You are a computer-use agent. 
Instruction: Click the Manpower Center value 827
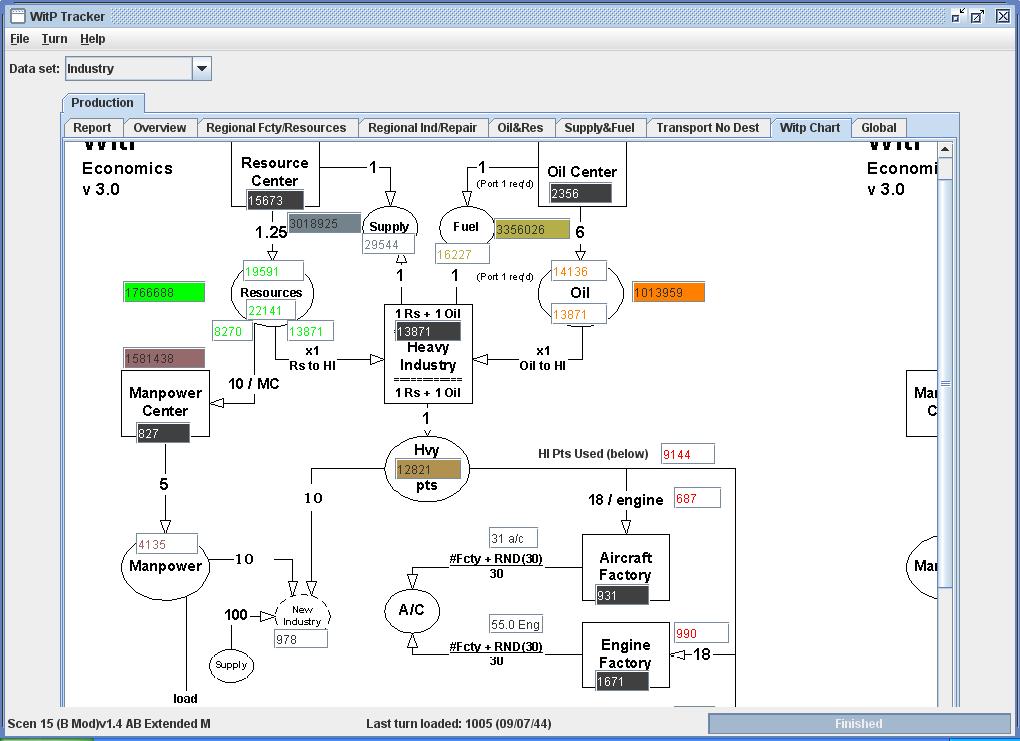click(x=163, y=433)
